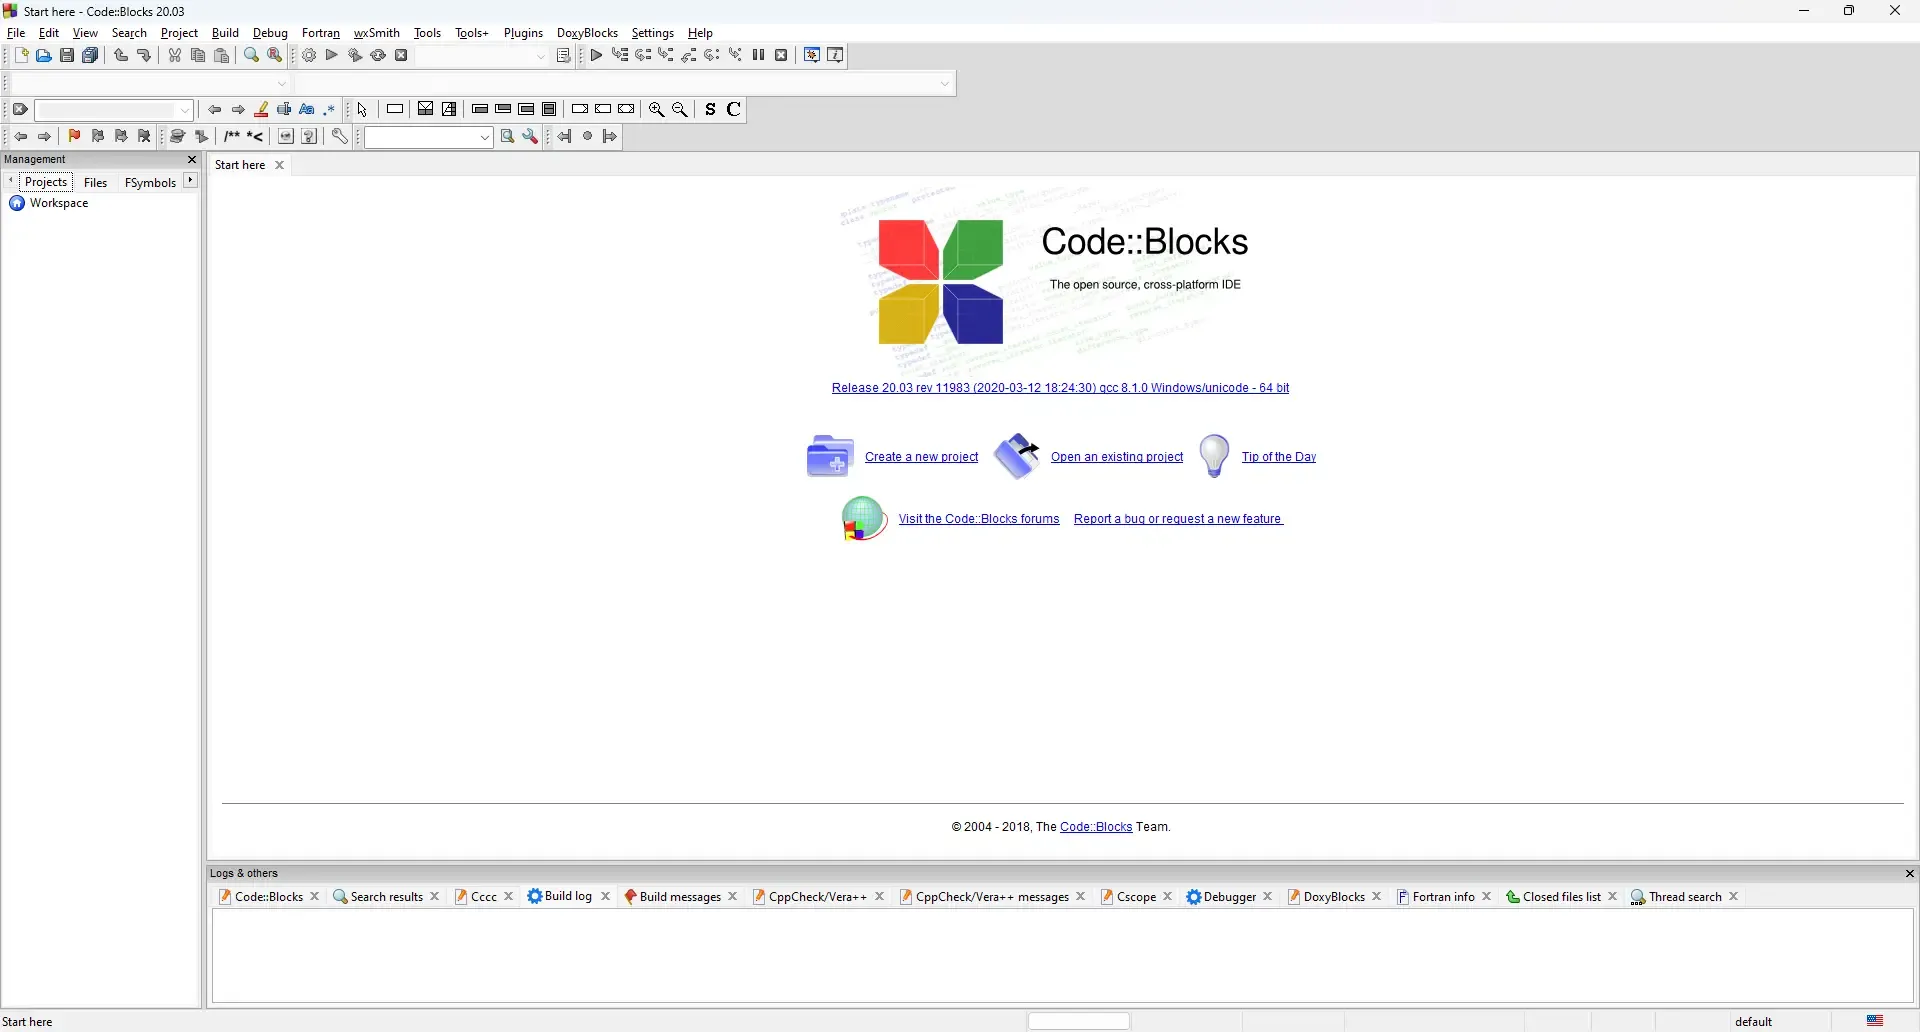Click the zoom in magnifier icon
Image resolution: width=1920 pixels, height=1032 pixels.
657,110
